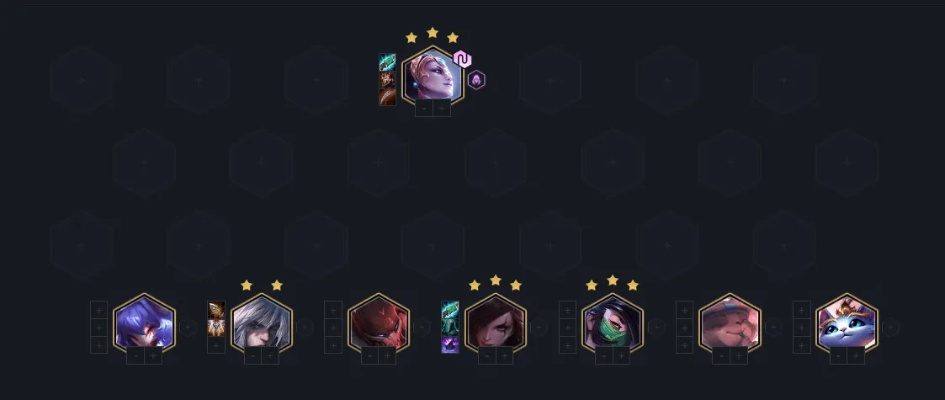Increase star level of white-haired champion
The width and height of the screenshot is (945, 400).
coord(270,356)
